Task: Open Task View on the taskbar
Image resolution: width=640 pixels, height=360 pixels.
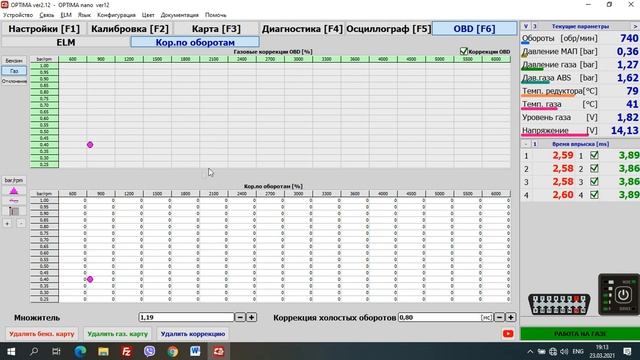Action: point(56,351)
